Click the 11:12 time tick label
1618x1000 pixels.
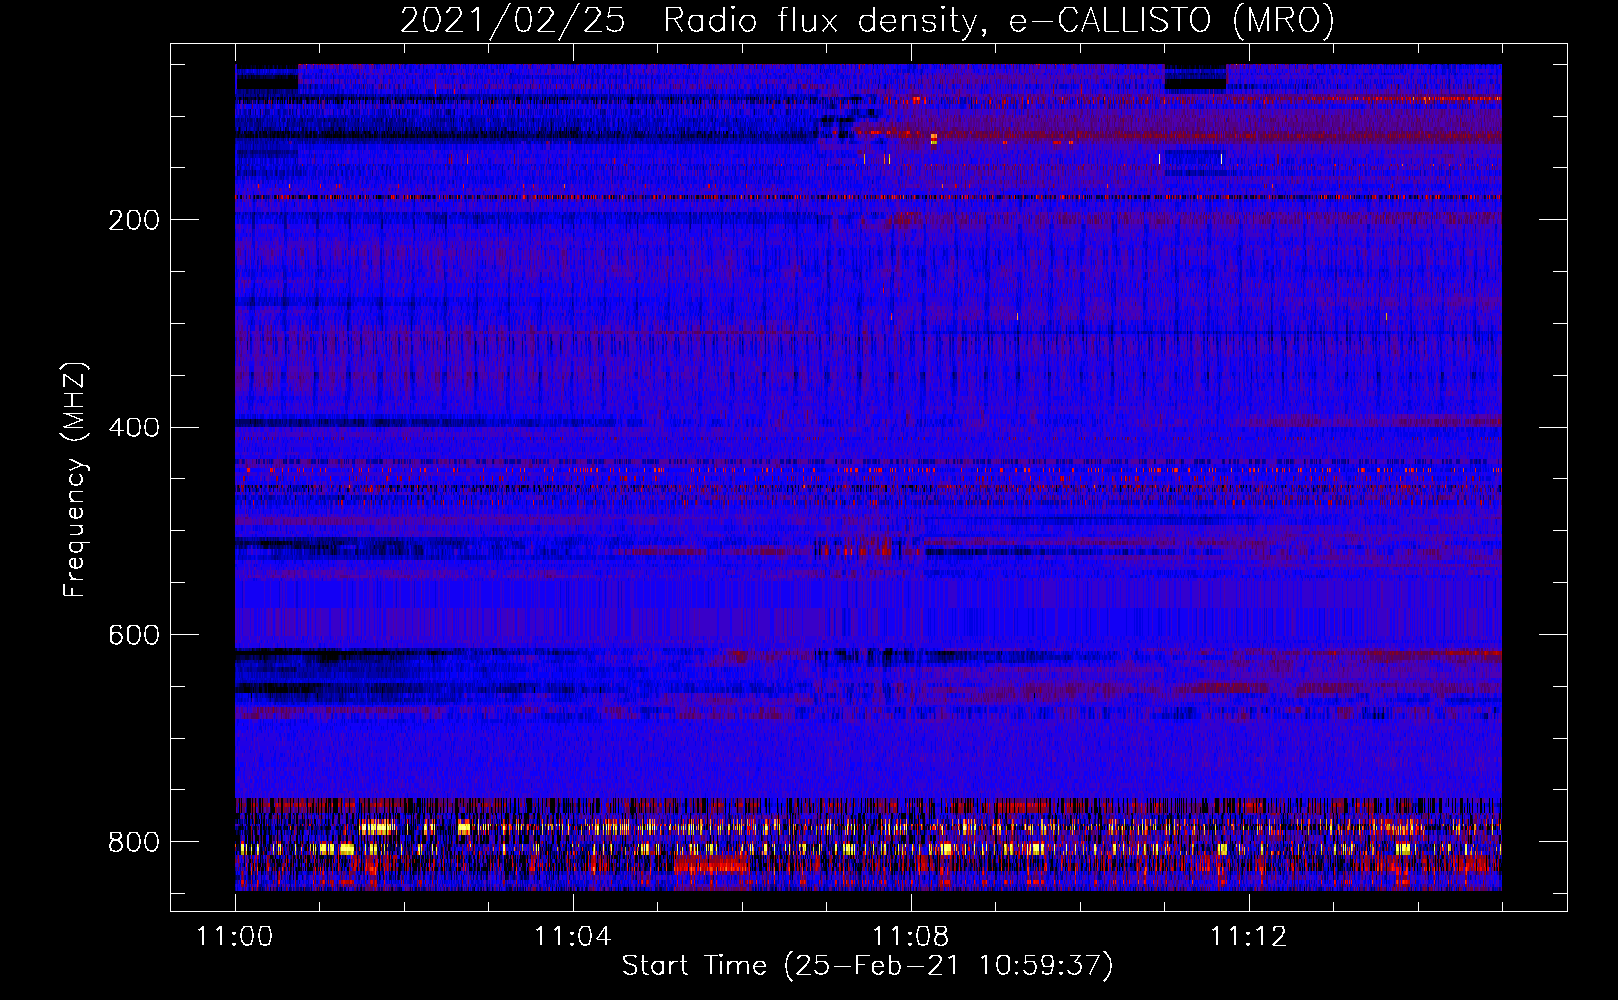(1249, 937)
